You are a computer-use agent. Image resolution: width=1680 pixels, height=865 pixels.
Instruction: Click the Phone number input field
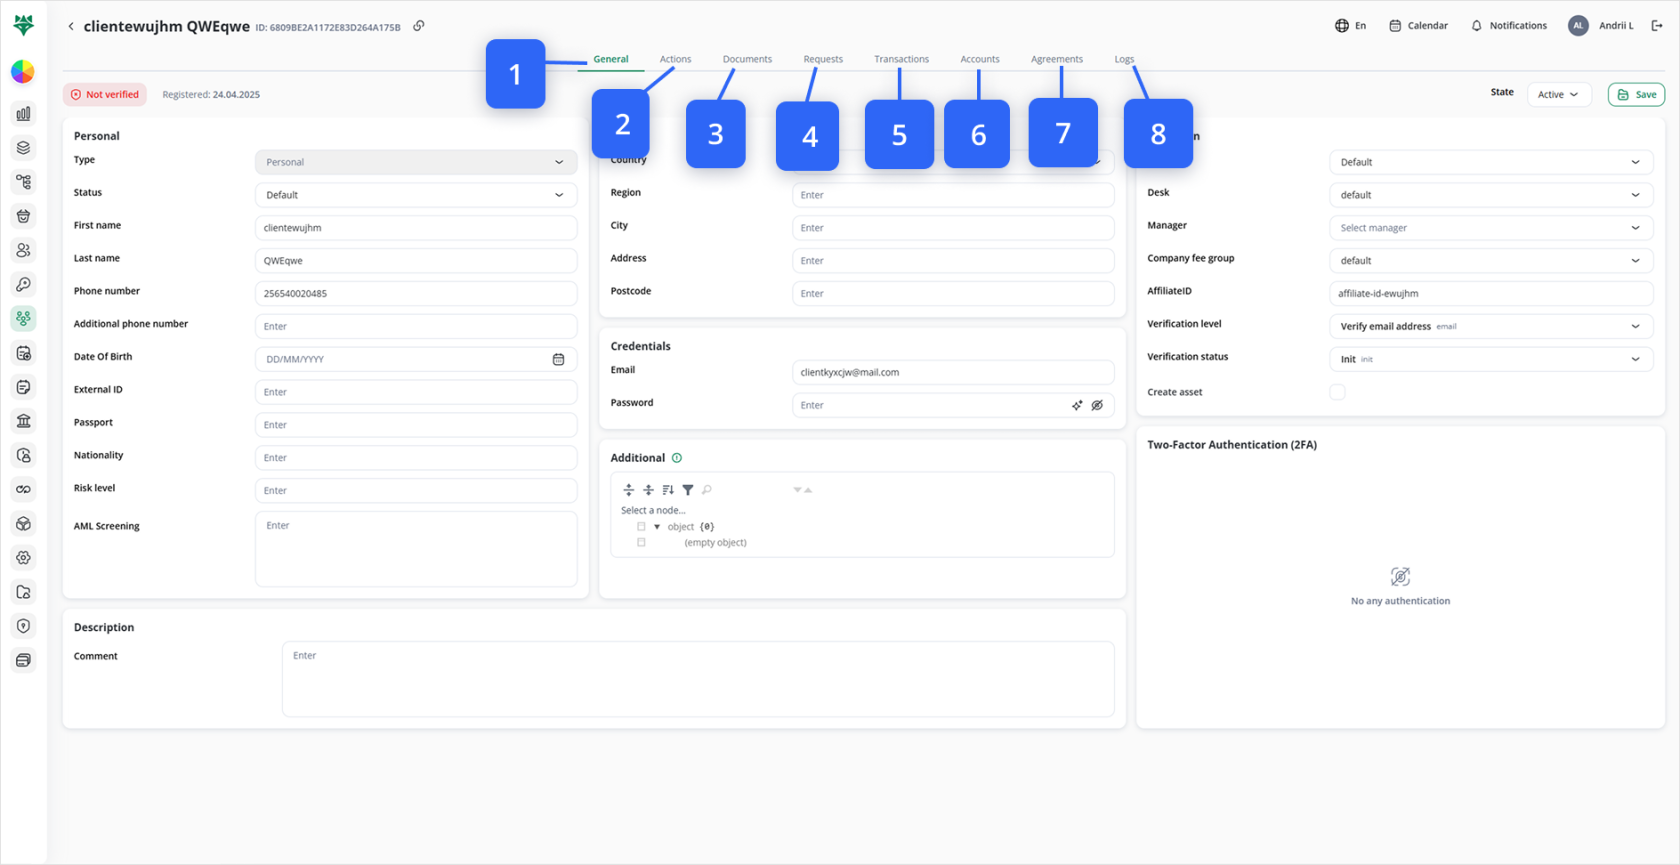pos(416,294)
